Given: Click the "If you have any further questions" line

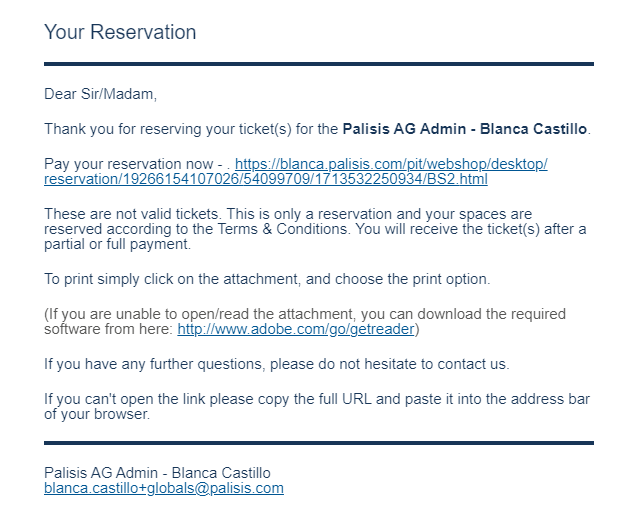Looking at the screenshot, I should [277, 364].
